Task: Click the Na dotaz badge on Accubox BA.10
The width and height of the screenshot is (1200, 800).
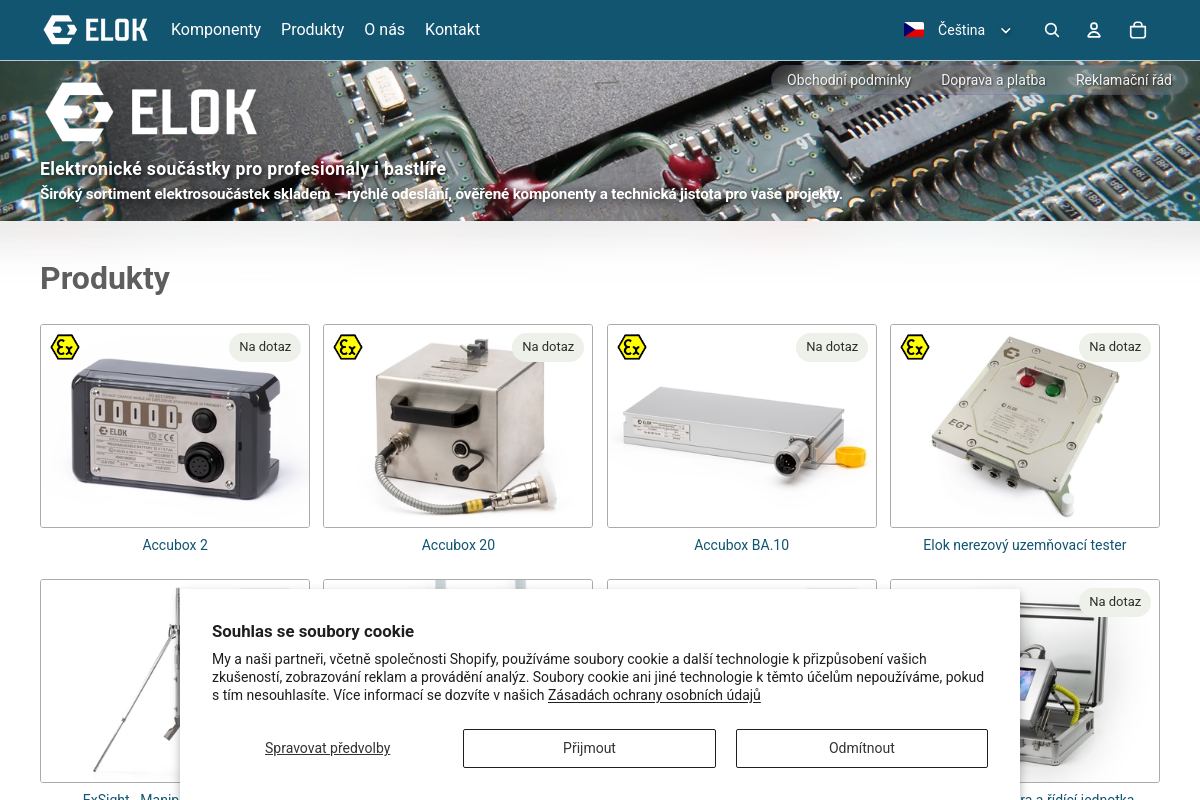Action: point(832,347)
